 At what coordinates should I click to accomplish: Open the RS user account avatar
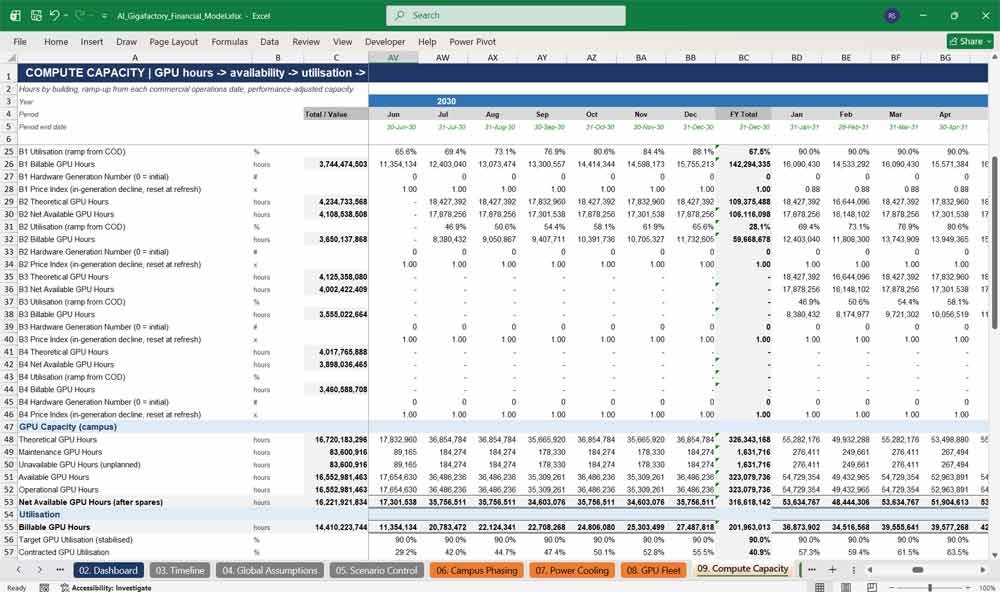(x=892, y=15)
